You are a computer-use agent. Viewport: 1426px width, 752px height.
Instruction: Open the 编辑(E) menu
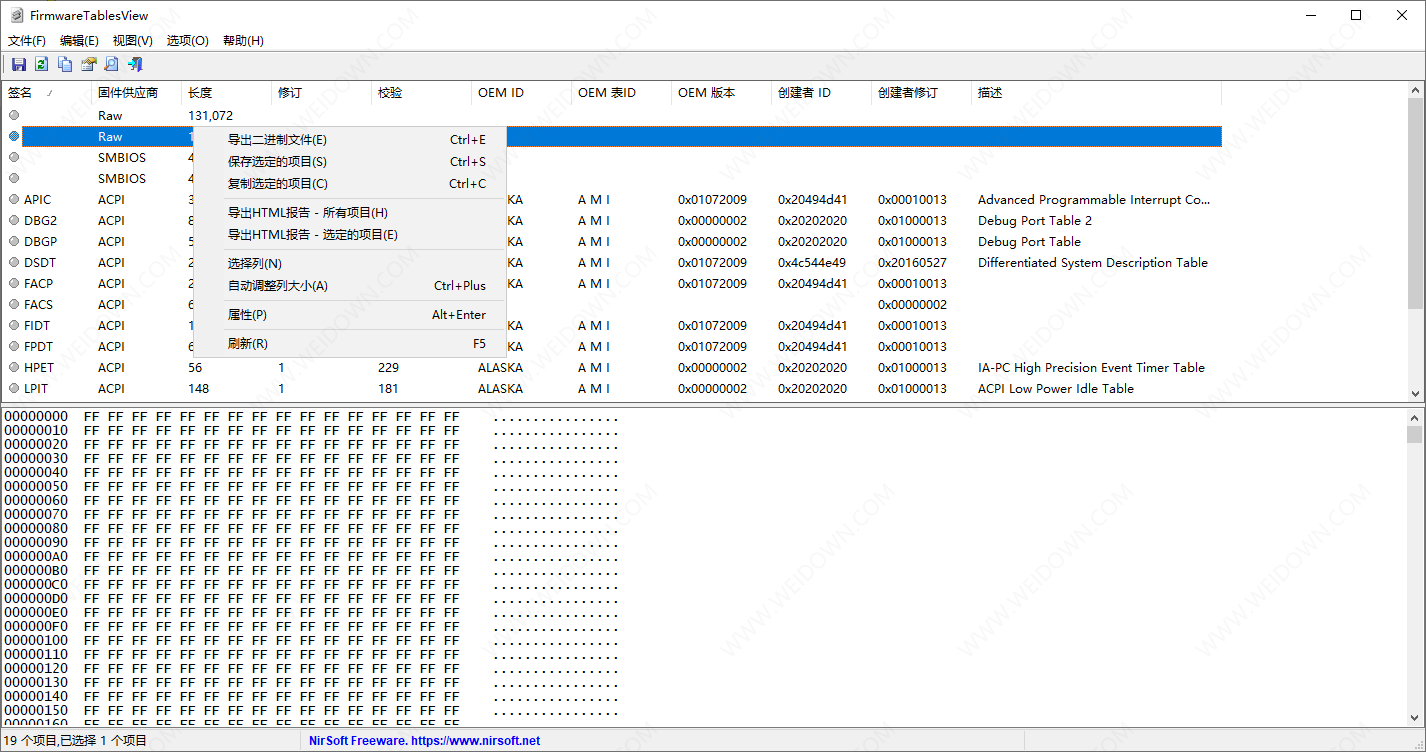[79, 41]
